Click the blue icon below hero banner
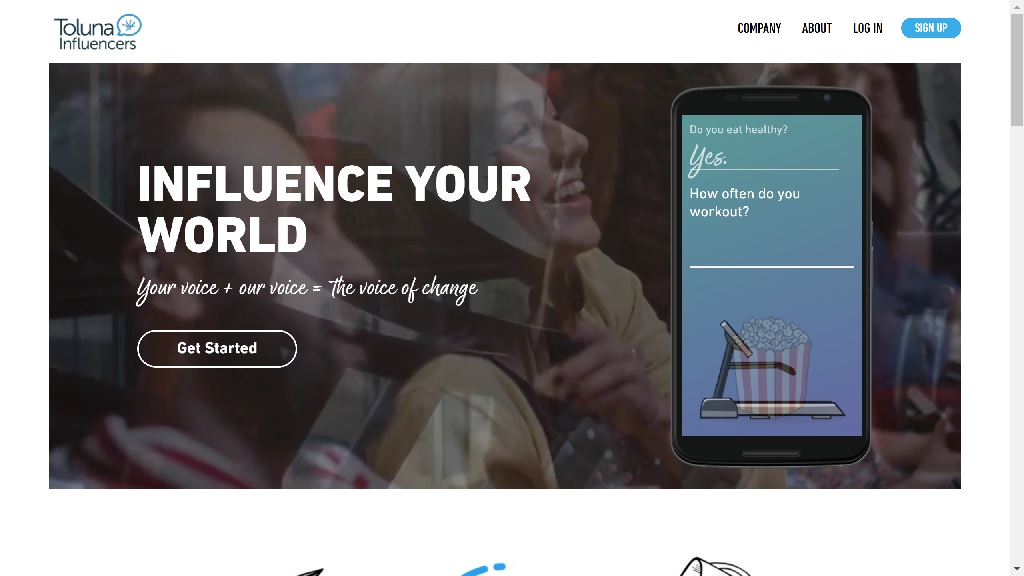Viewport: 1024px width, 576px height. (483, 569)
